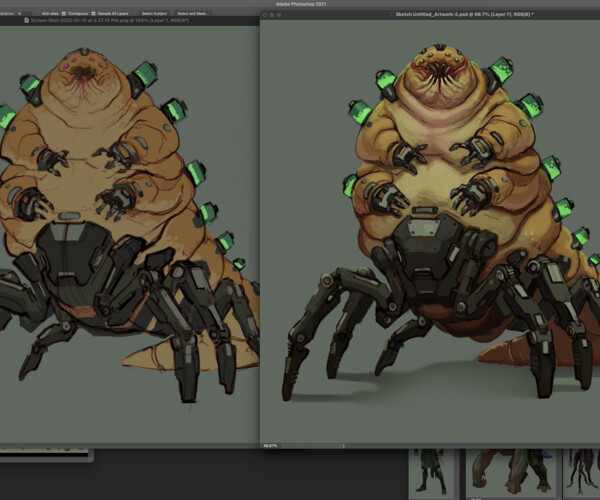Screen dimensions: 600x500
Task: Click the Adobe Photoshop 2021 title text
Action: (x=301, y=4)
